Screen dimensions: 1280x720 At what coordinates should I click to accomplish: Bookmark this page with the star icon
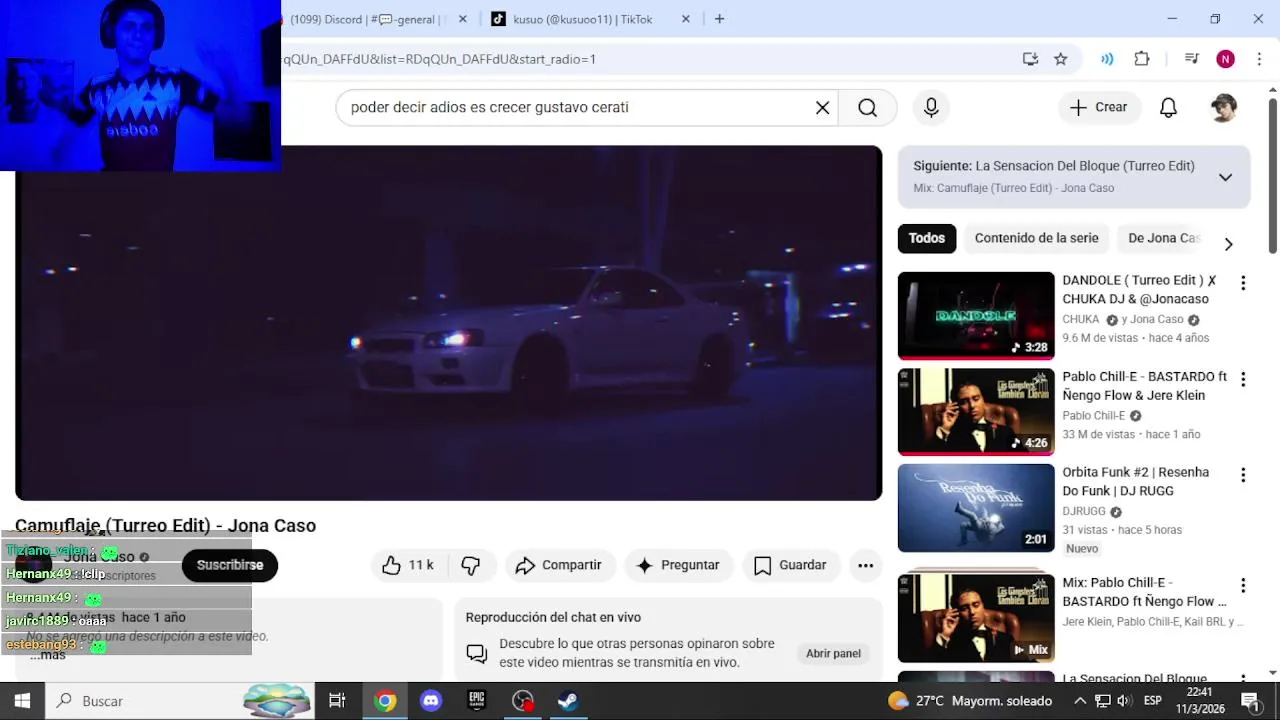tap(1061, 59)
